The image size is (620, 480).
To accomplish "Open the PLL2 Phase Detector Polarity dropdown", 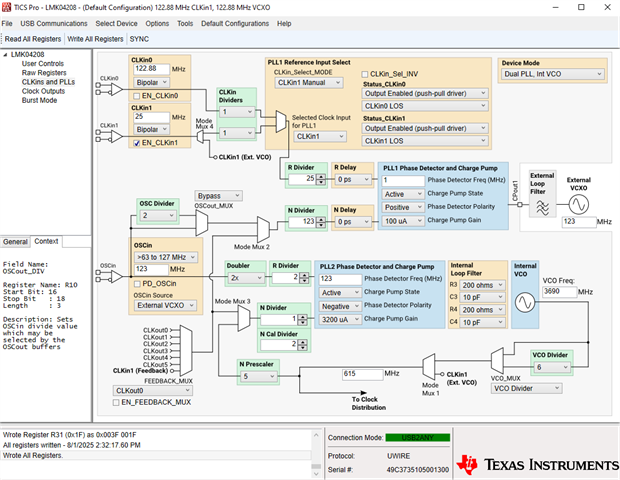I will coord(340,306).
